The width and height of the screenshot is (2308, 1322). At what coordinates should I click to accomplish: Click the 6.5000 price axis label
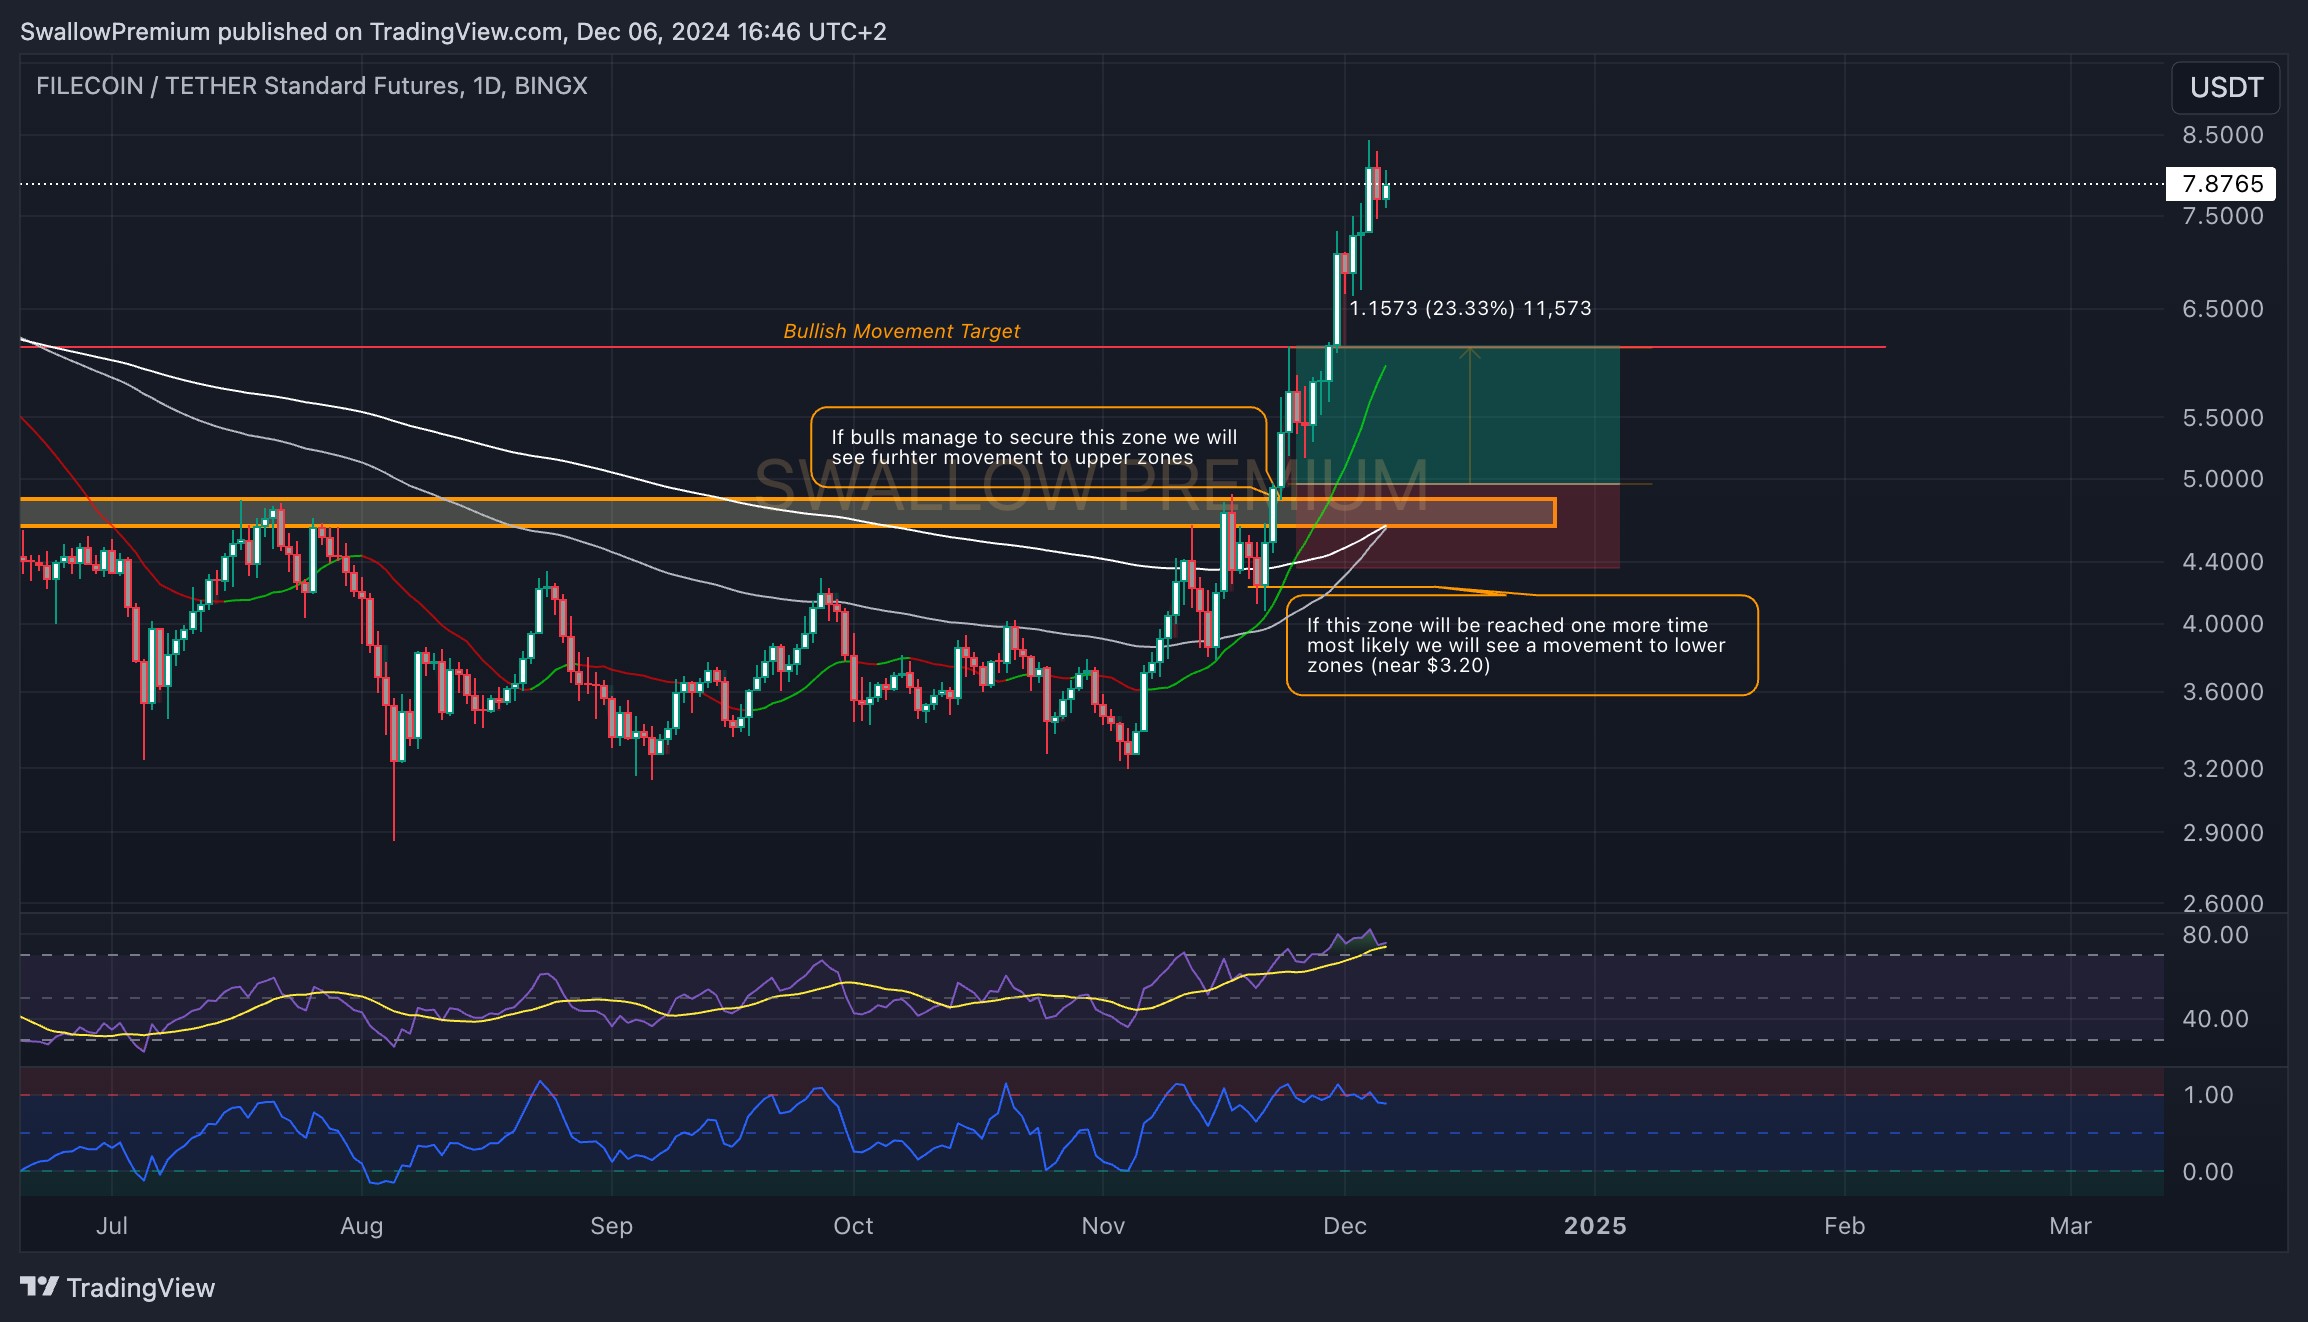click(2223, 309)
